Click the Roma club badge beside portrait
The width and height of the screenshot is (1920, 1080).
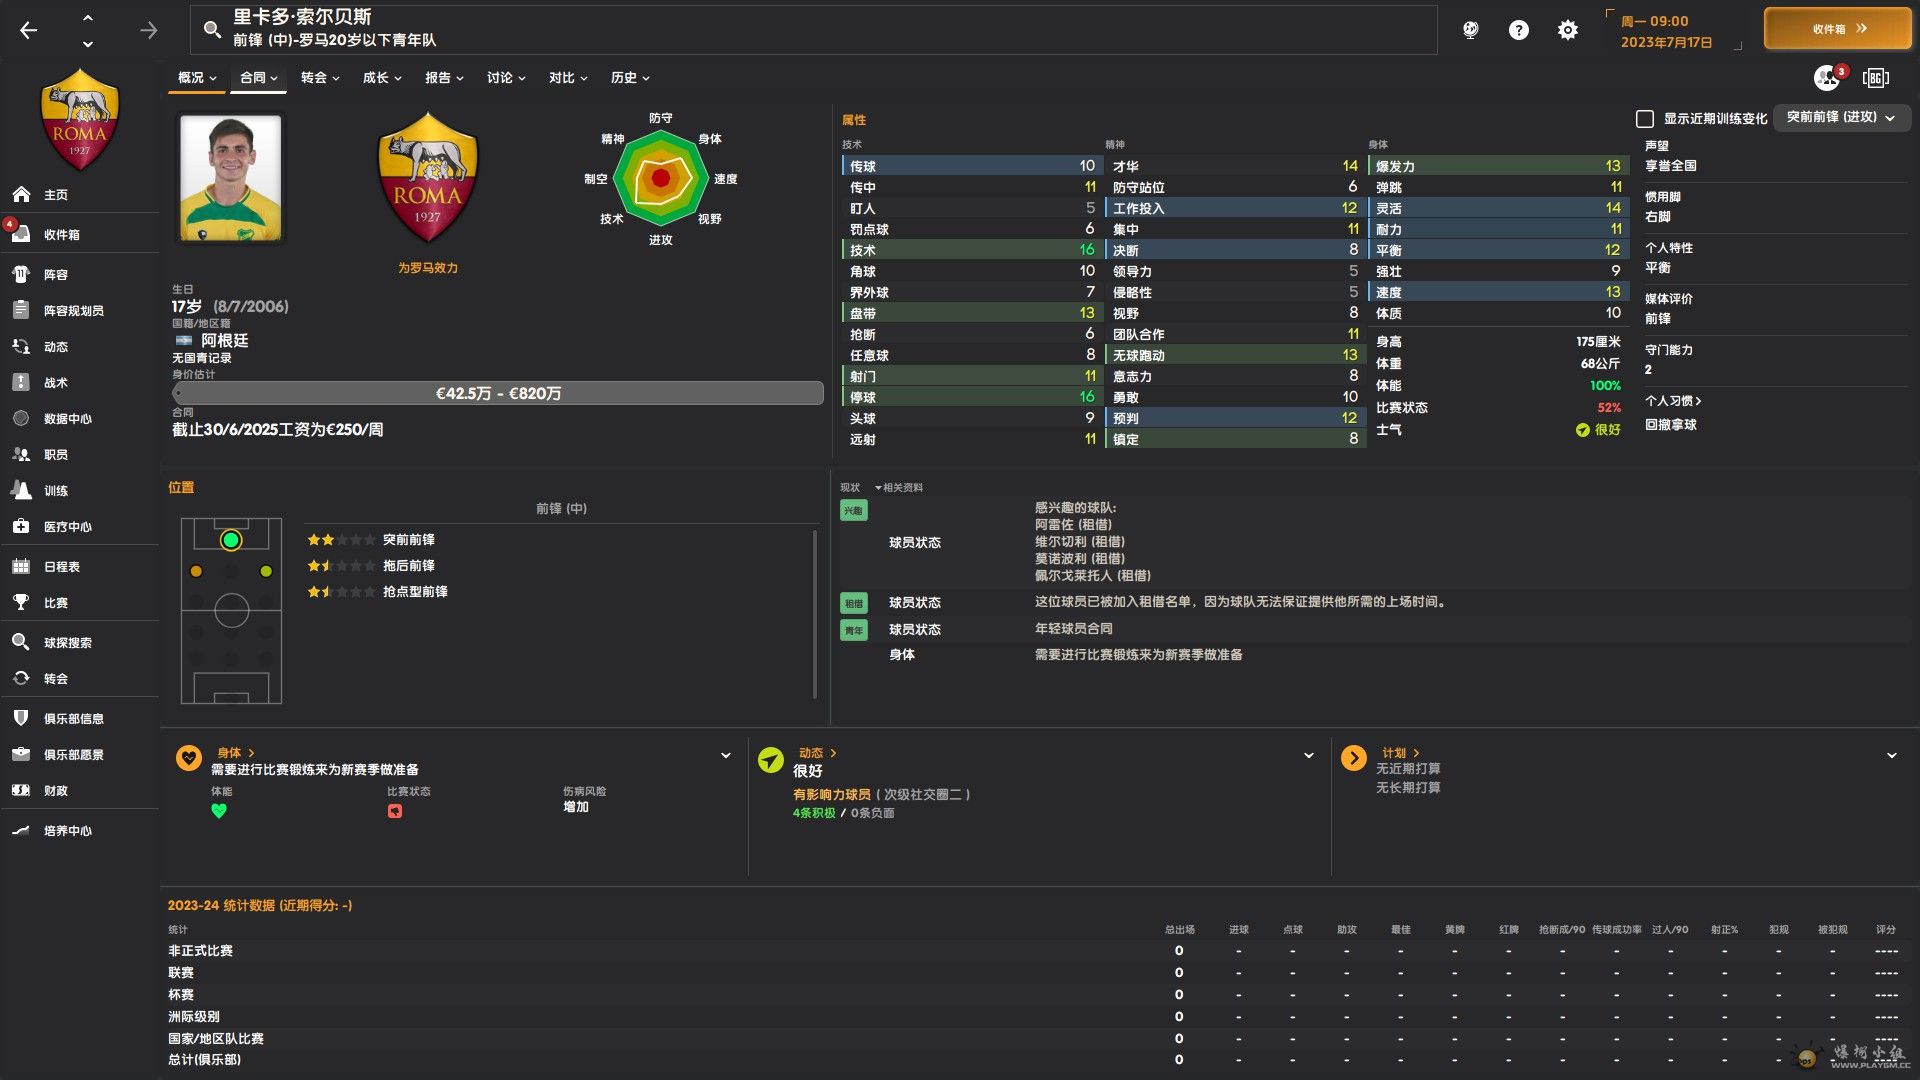427,178
